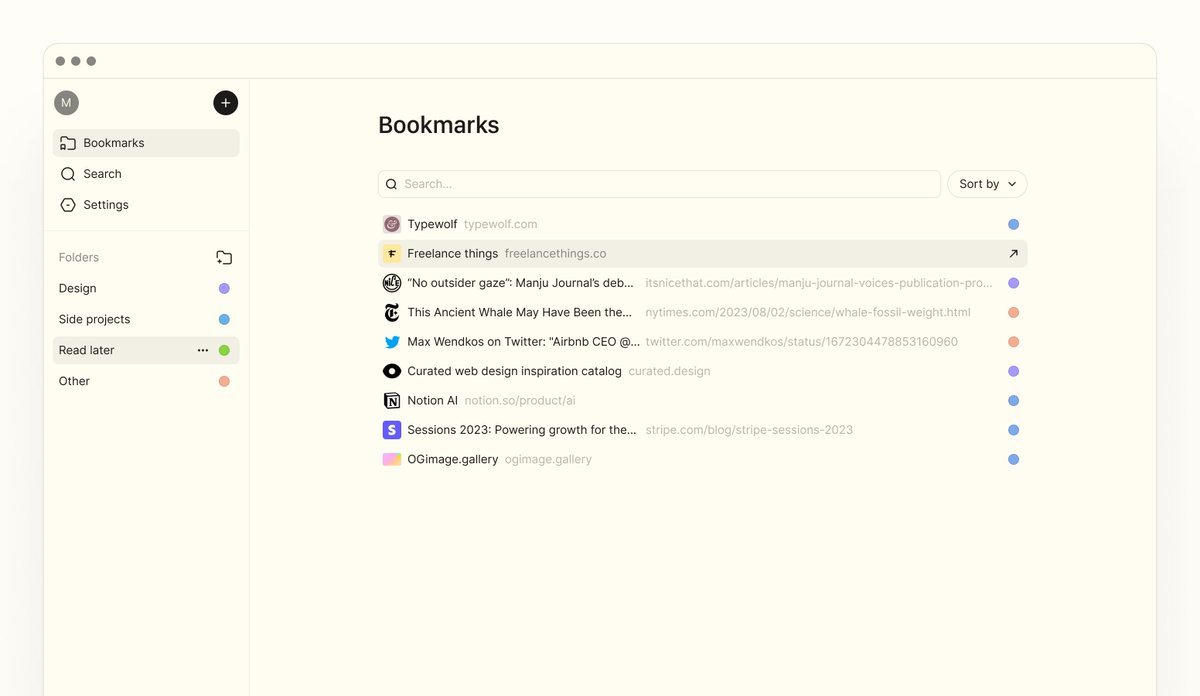Open Settings in the sidebar
Screen dimensions: 1200x696
146,205
